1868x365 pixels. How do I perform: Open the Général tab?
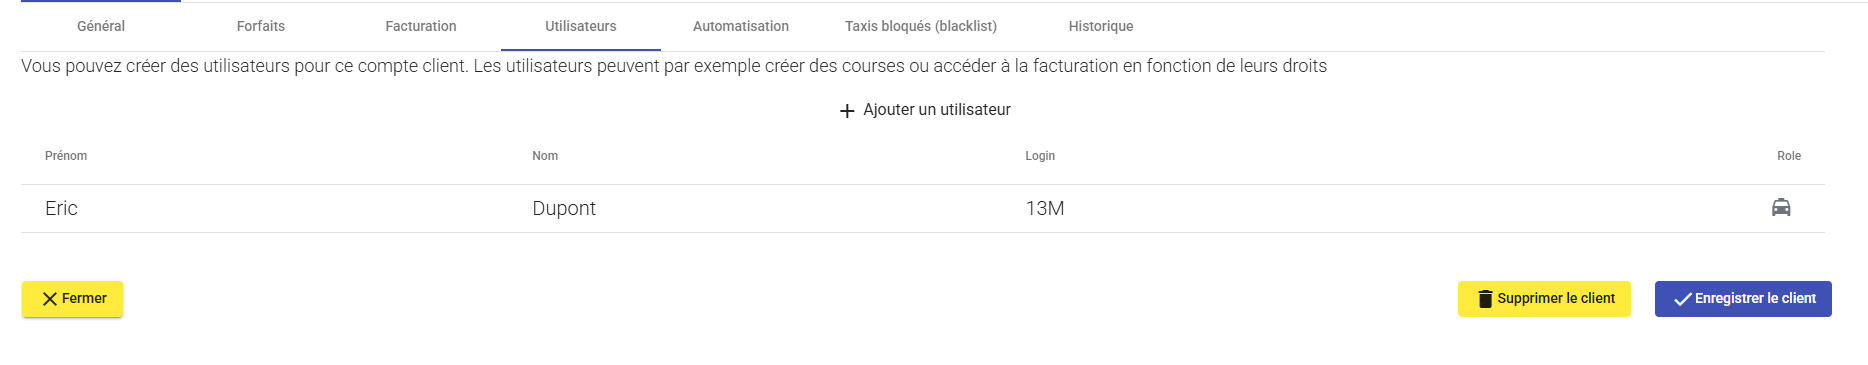coord(101,26)
